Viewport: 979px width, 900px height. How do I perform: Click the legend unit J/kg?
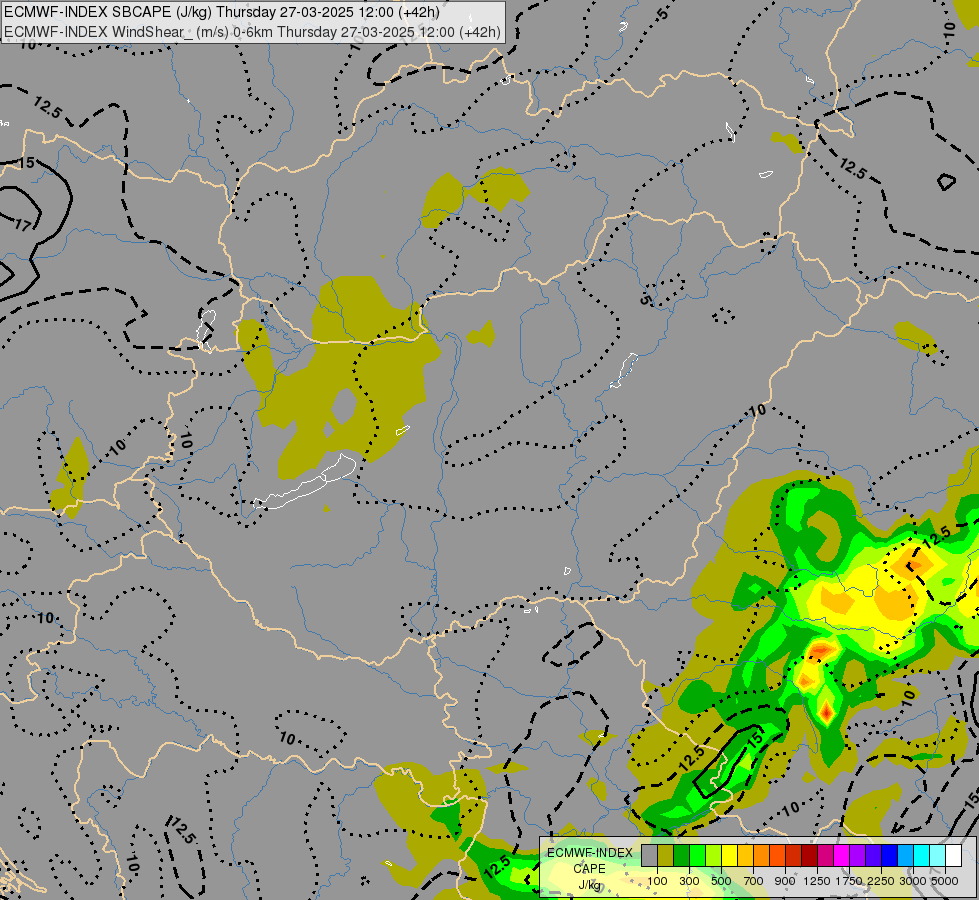589,885
